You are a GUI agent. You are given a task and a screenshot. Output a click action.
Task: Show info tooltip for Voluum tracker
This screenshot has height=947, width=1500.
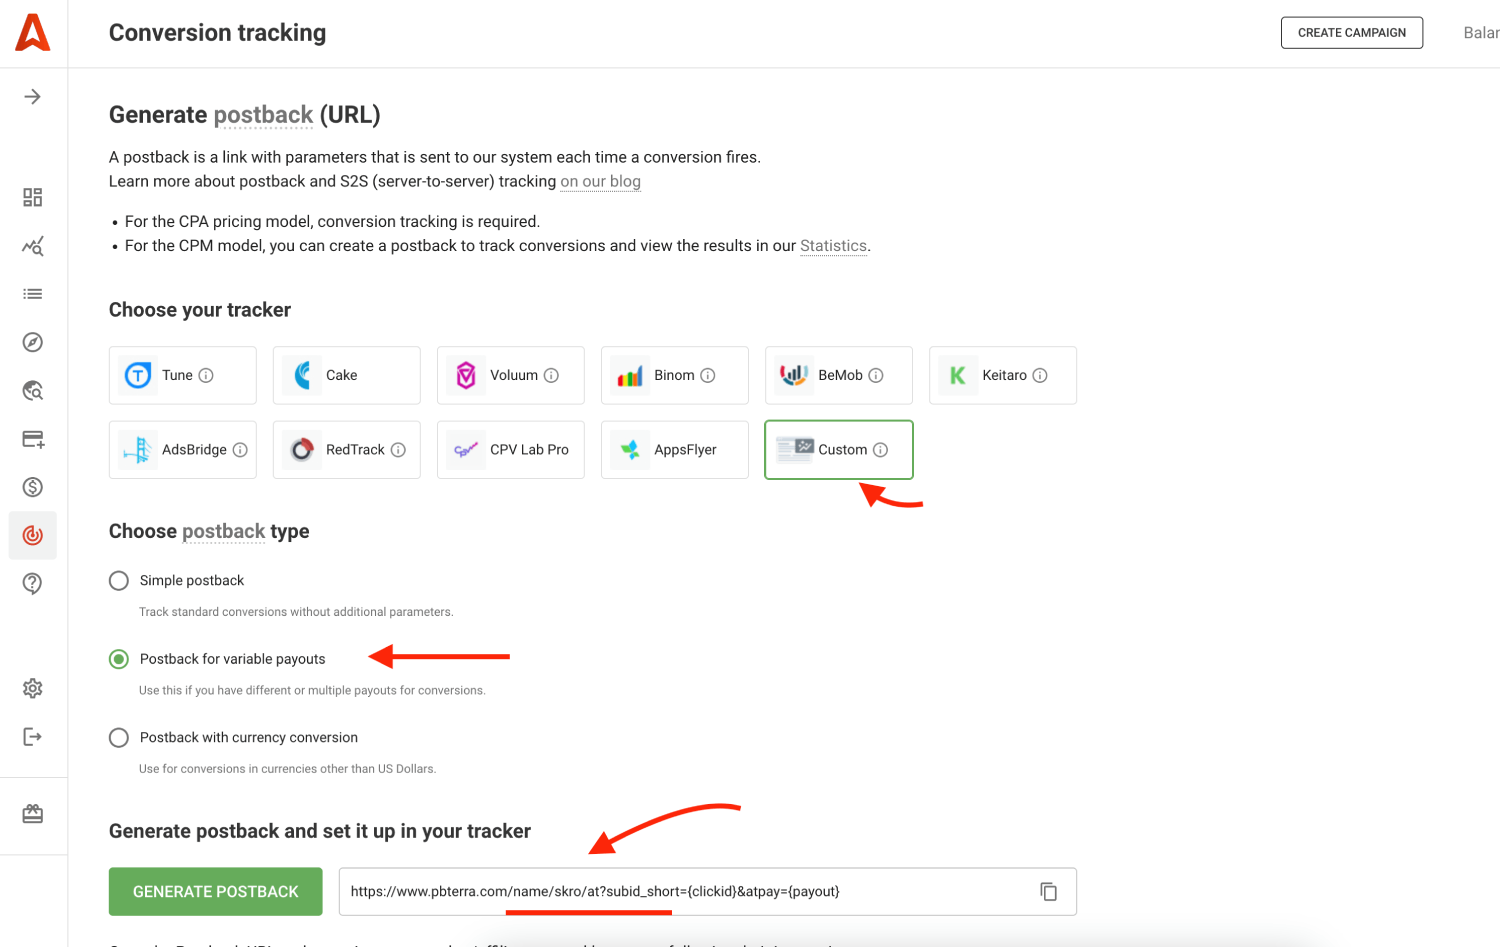tap(551, 375)
